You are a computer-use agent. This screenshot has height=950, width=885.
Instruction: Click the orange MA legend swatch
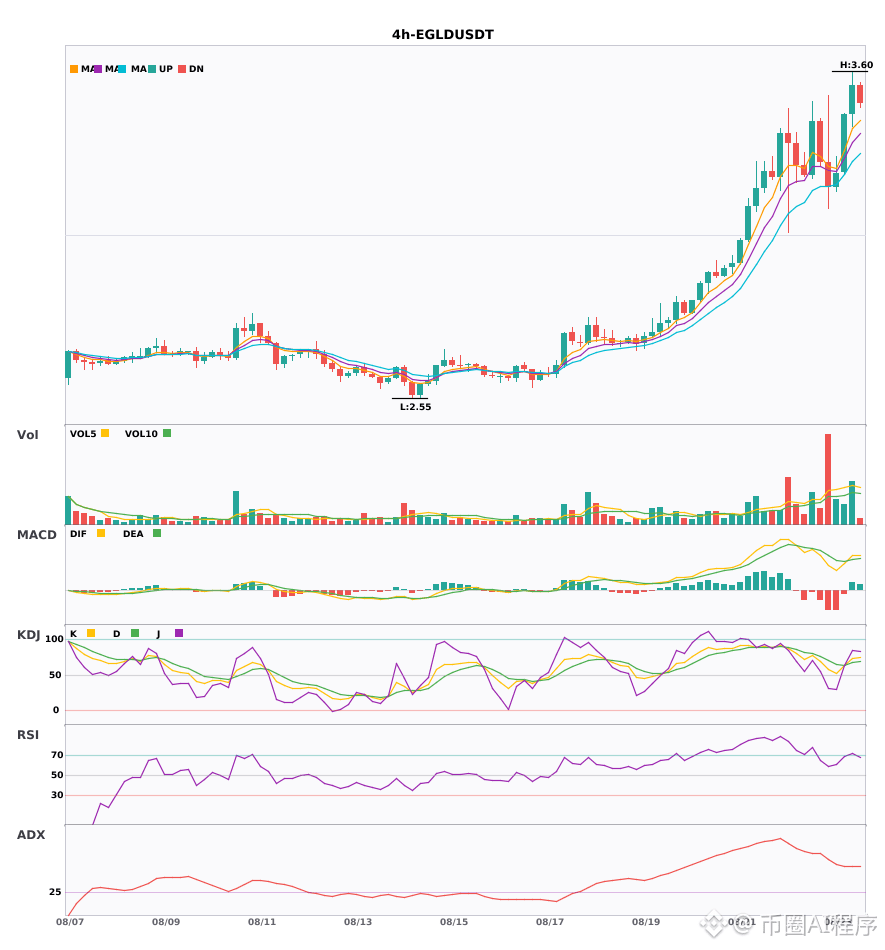coord(74,69)
